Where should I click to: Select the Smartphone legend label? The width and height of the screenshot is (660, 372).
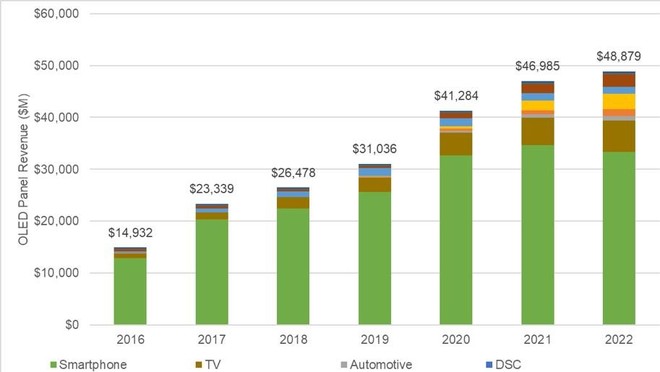[x=93, y=364]
